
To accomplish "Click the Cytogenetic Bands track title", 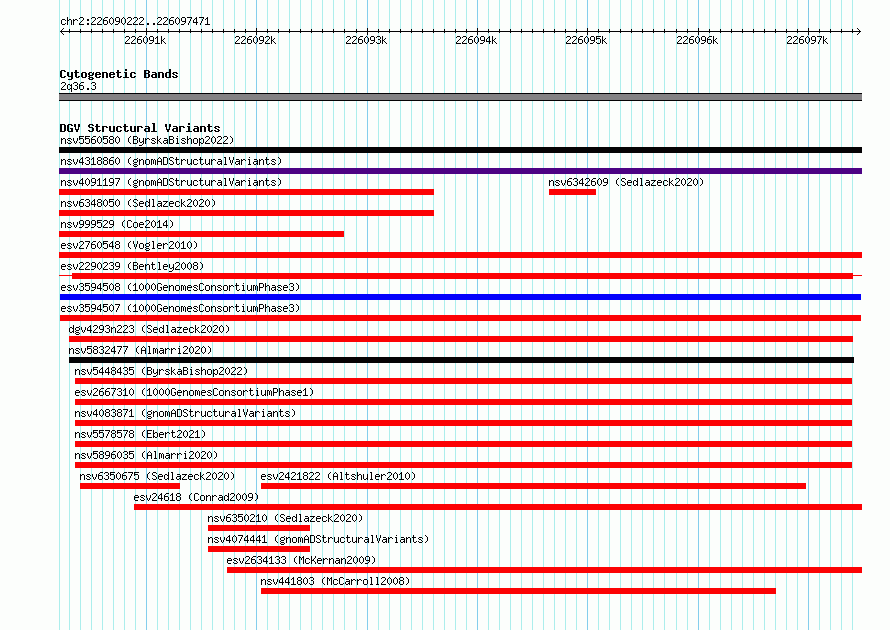I will (x=119, y=74).
